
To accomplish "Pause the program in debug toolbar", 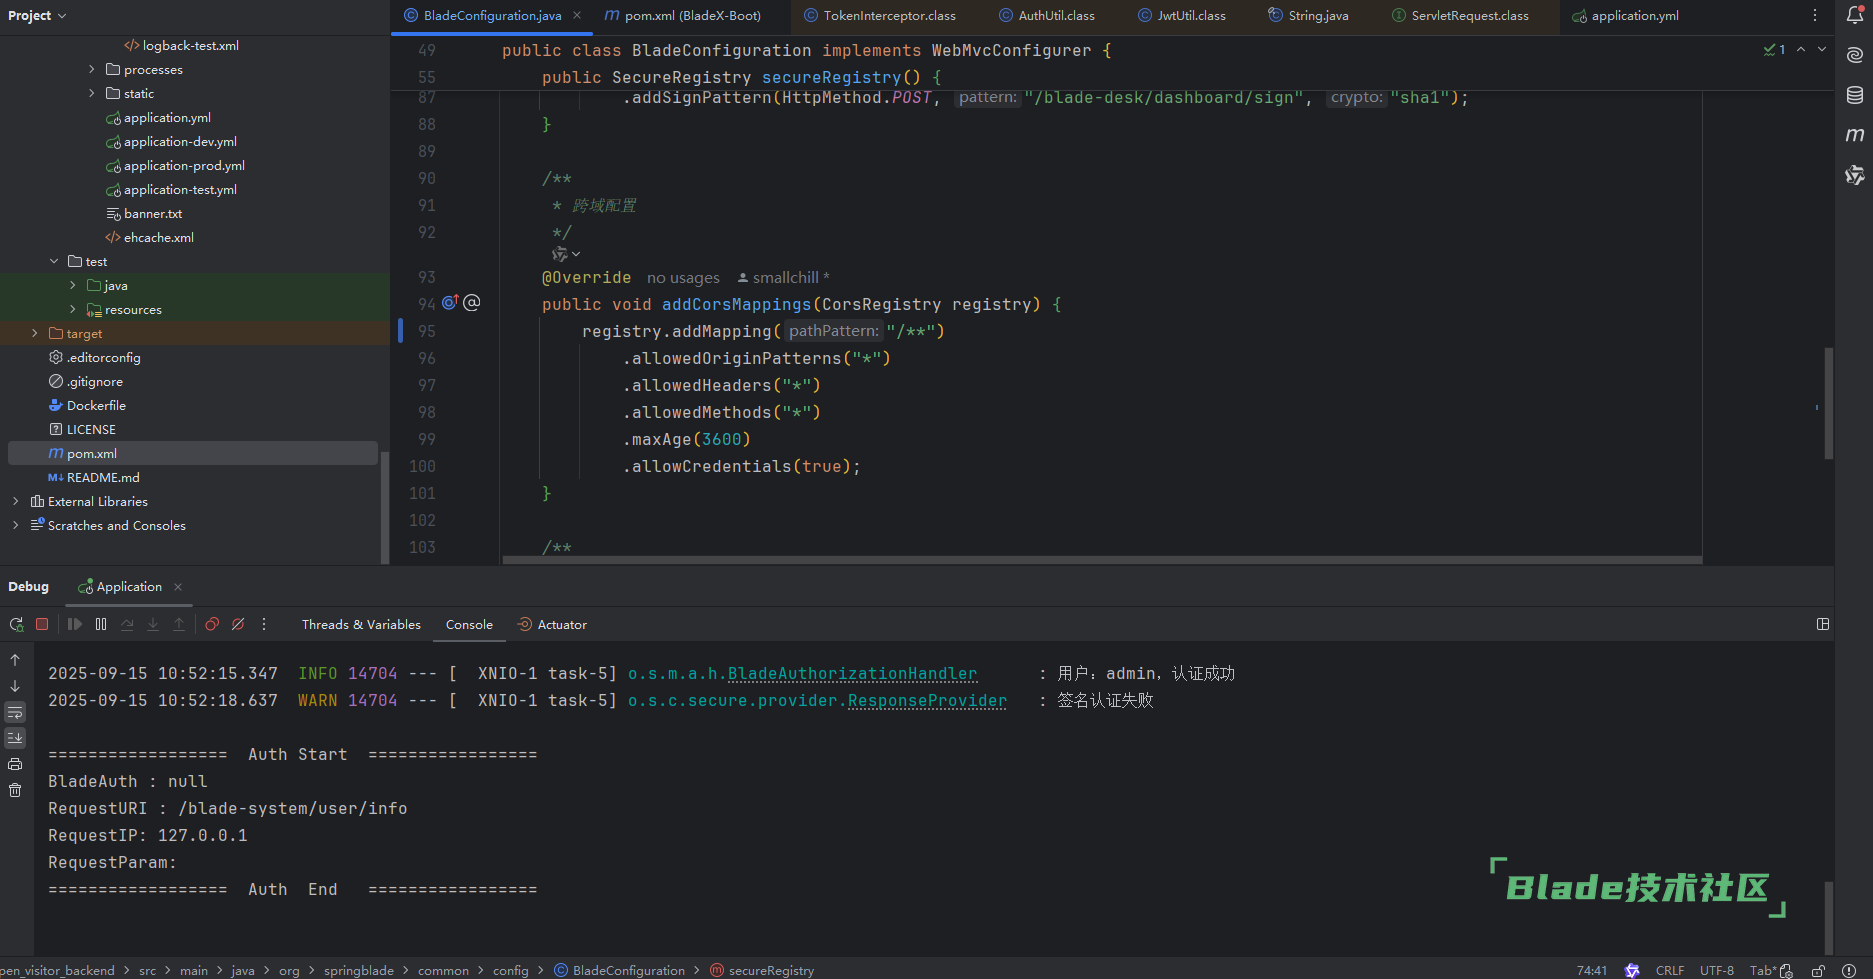I will [101, 624].
